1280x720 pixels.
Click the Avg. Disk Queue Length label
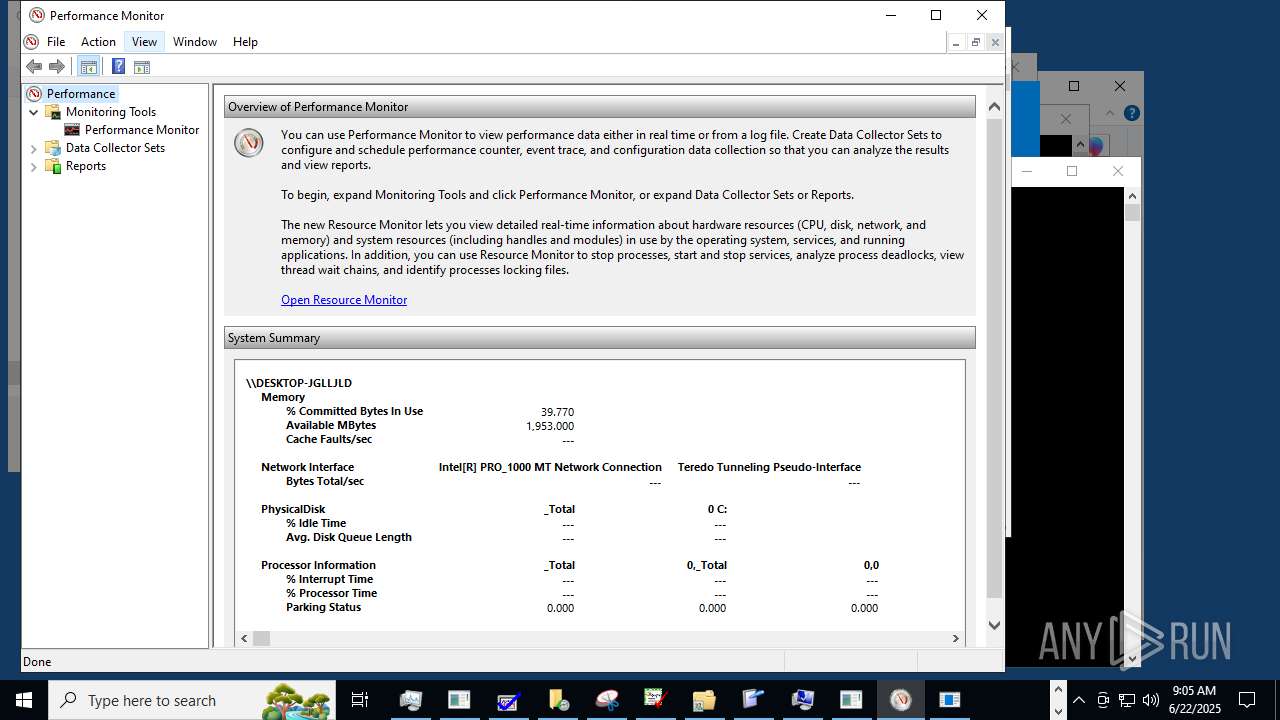[349, 537]
